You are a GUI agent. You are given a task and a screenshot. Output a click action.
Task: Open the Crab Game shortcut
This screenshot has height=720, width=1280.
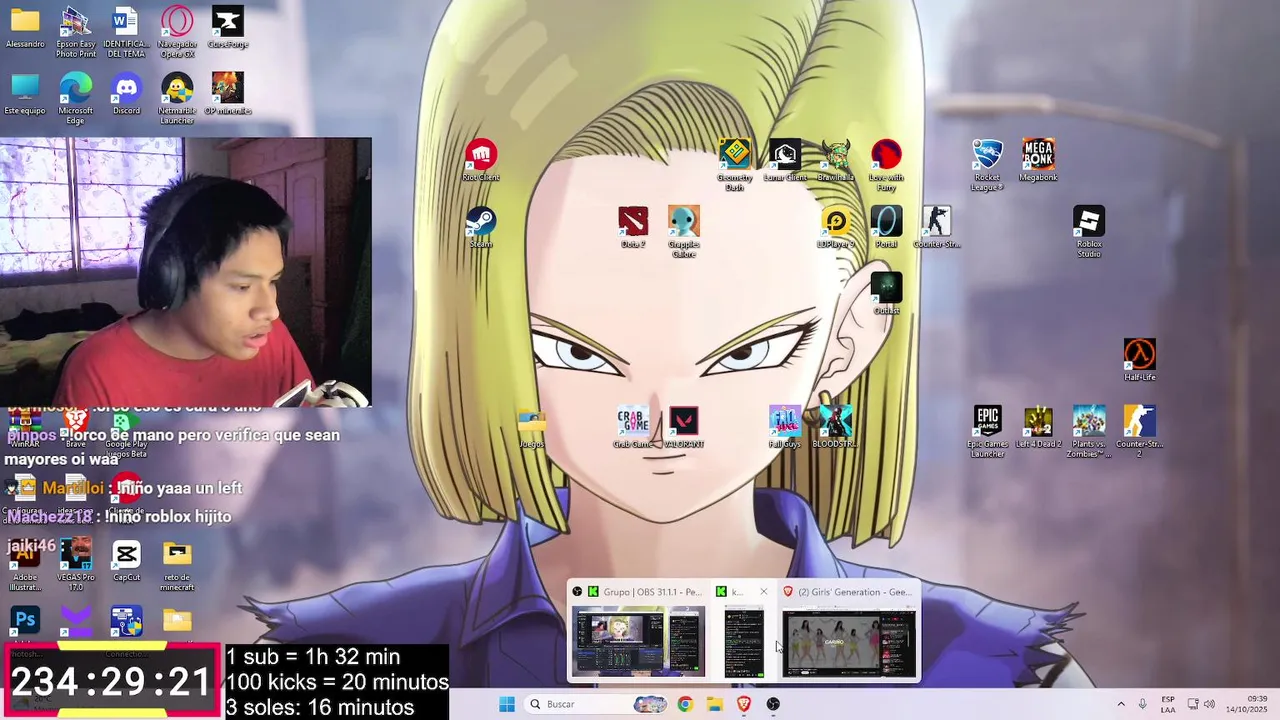point(633,427)
